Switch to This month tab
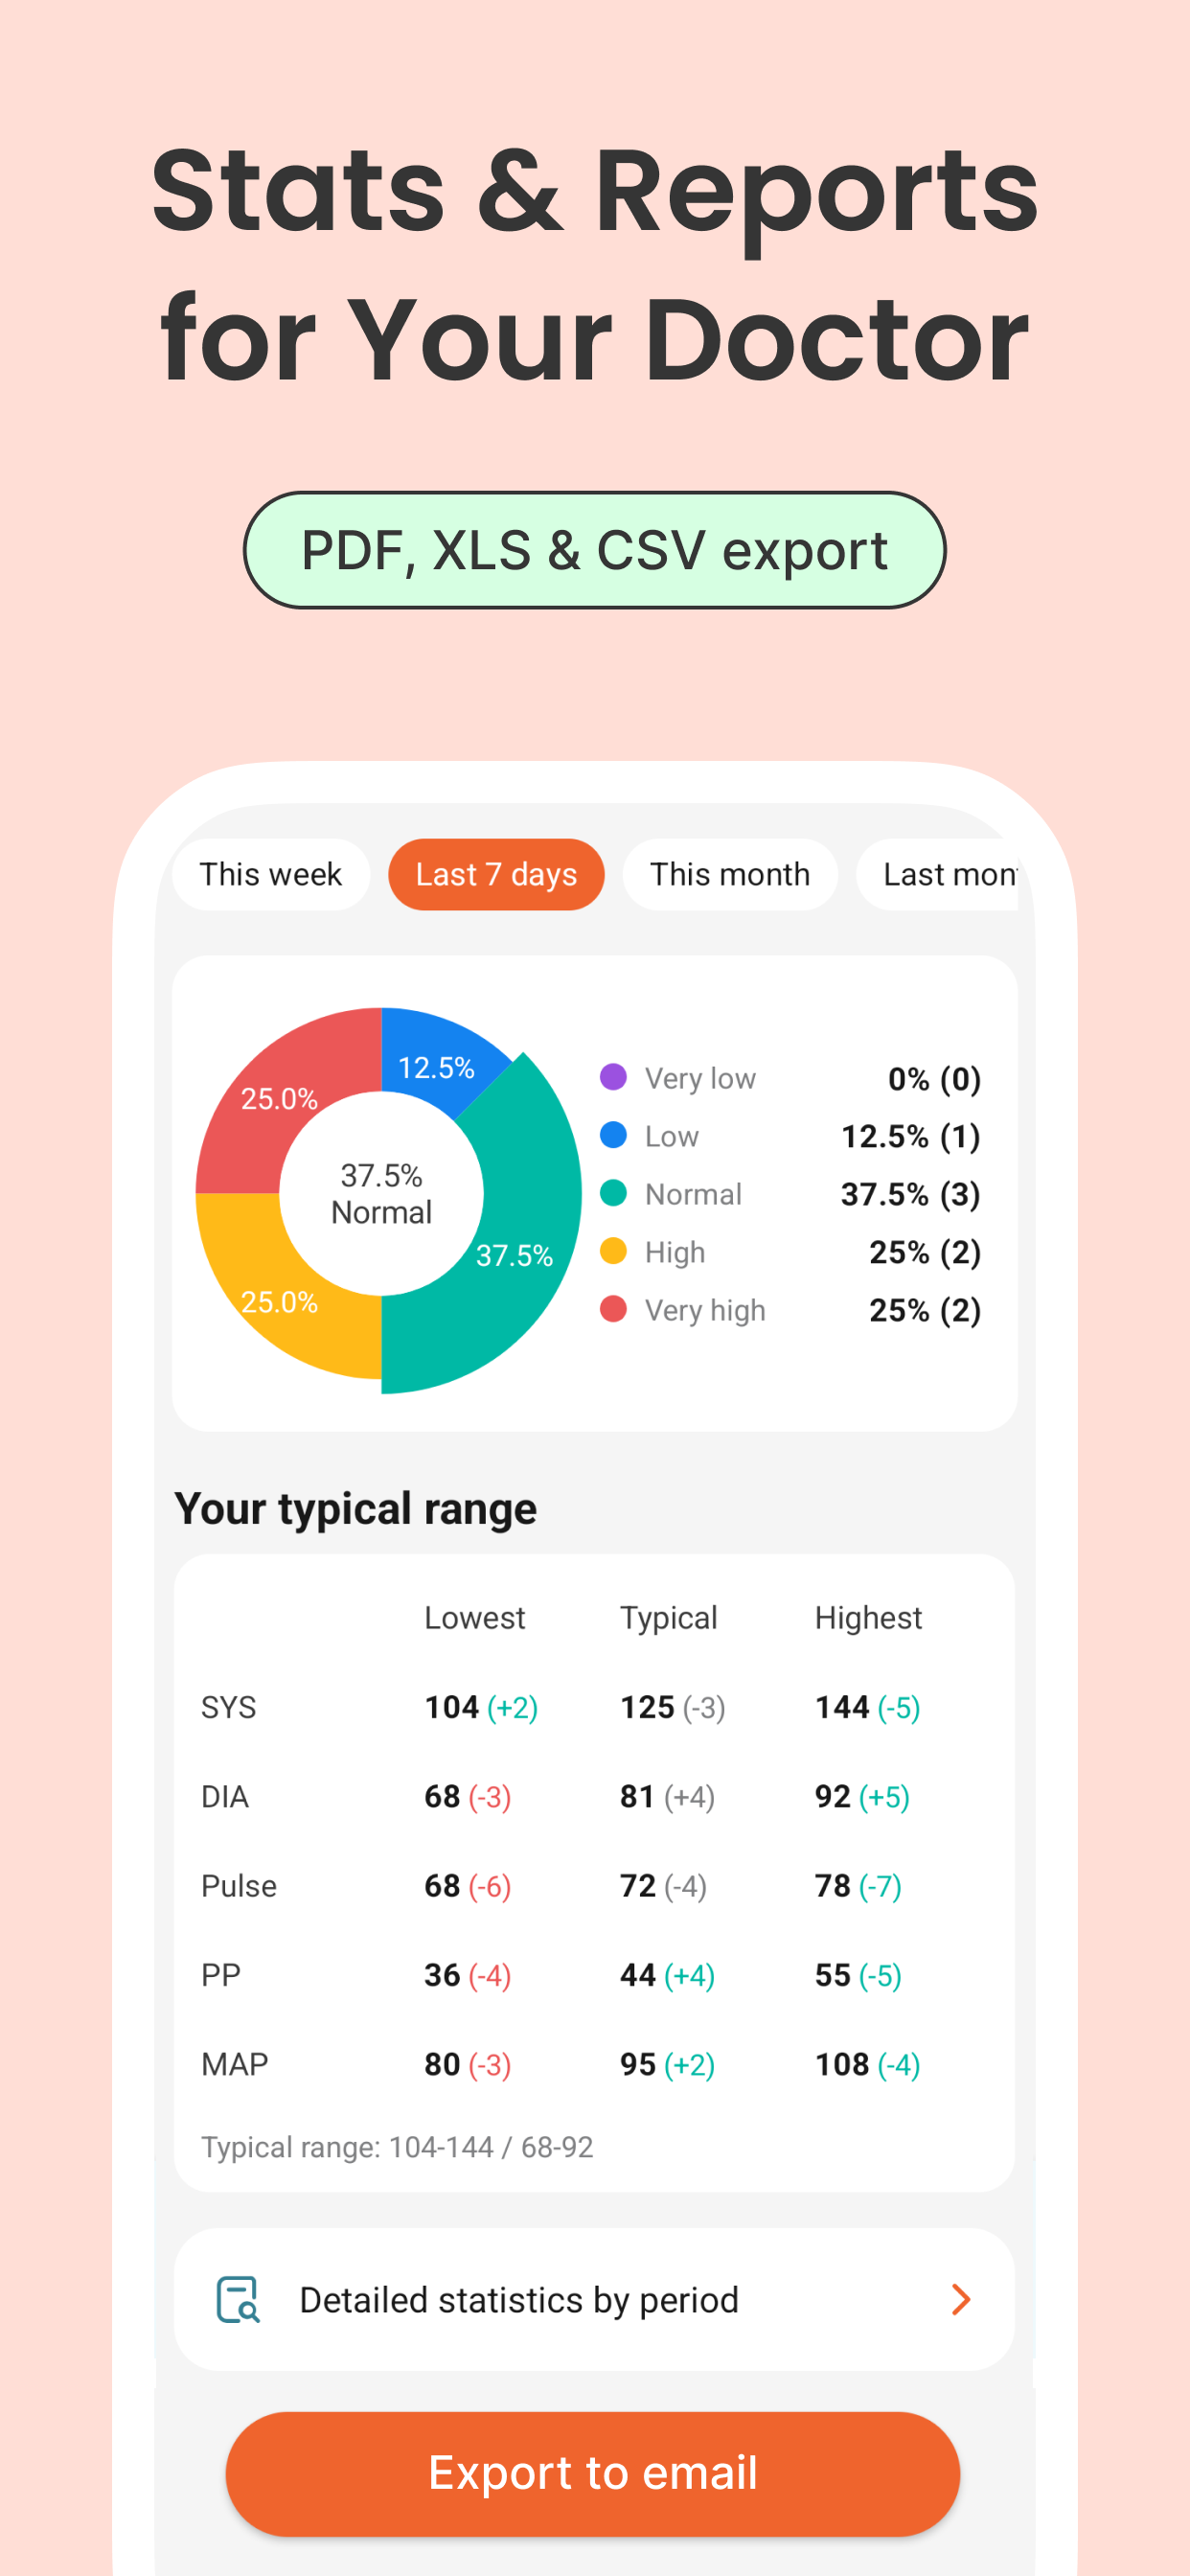This screenshot has height=2576, width=1190. pyautogui.click(x=730, y=874)
